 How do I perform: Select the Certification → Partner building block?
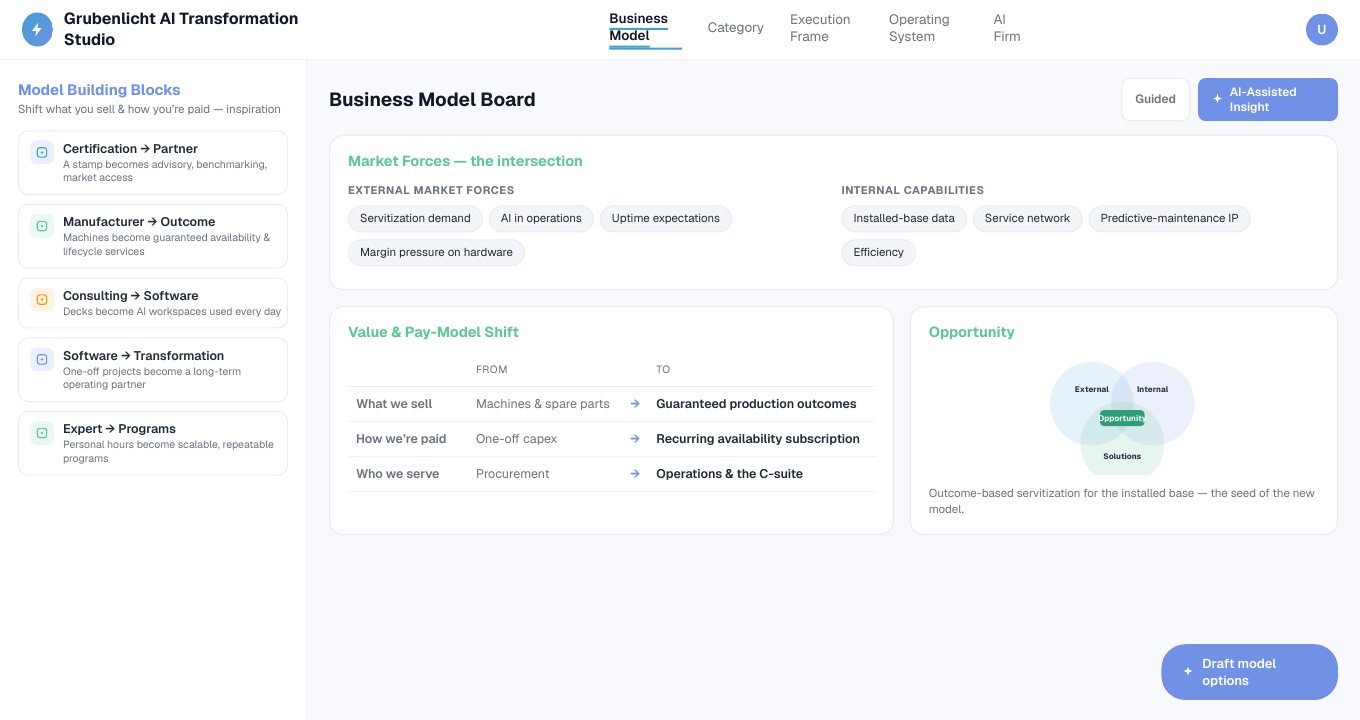pos(153,163)
